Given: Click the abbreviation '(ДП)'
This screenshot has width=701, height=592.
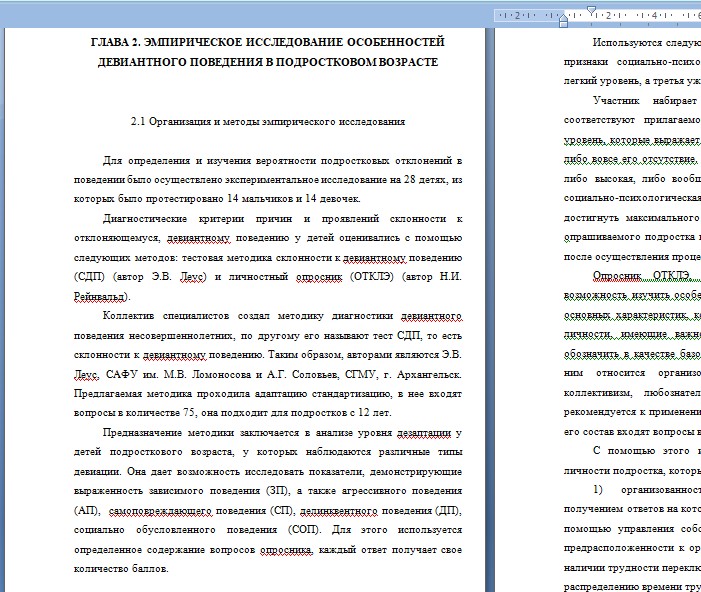Looking at the screenshot, I should pyautogui.click(x=448, y=511).
